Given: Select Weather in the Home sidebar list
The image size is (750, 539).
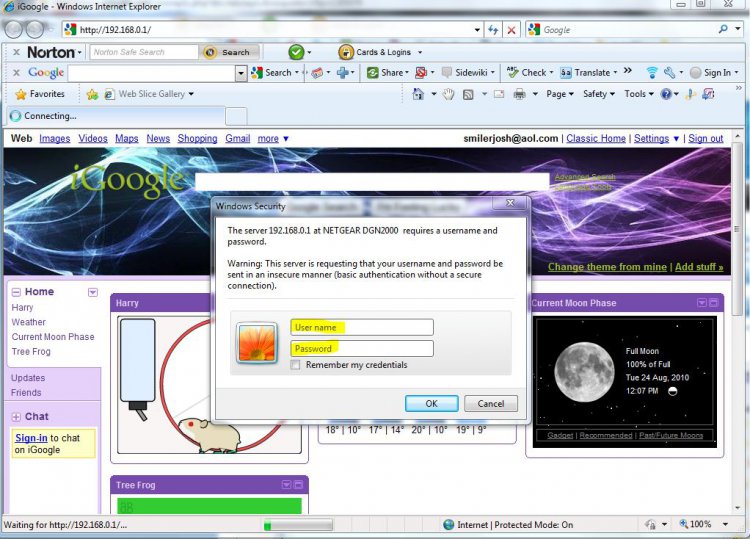Looking at the screenshot, I should click(28, 322).
